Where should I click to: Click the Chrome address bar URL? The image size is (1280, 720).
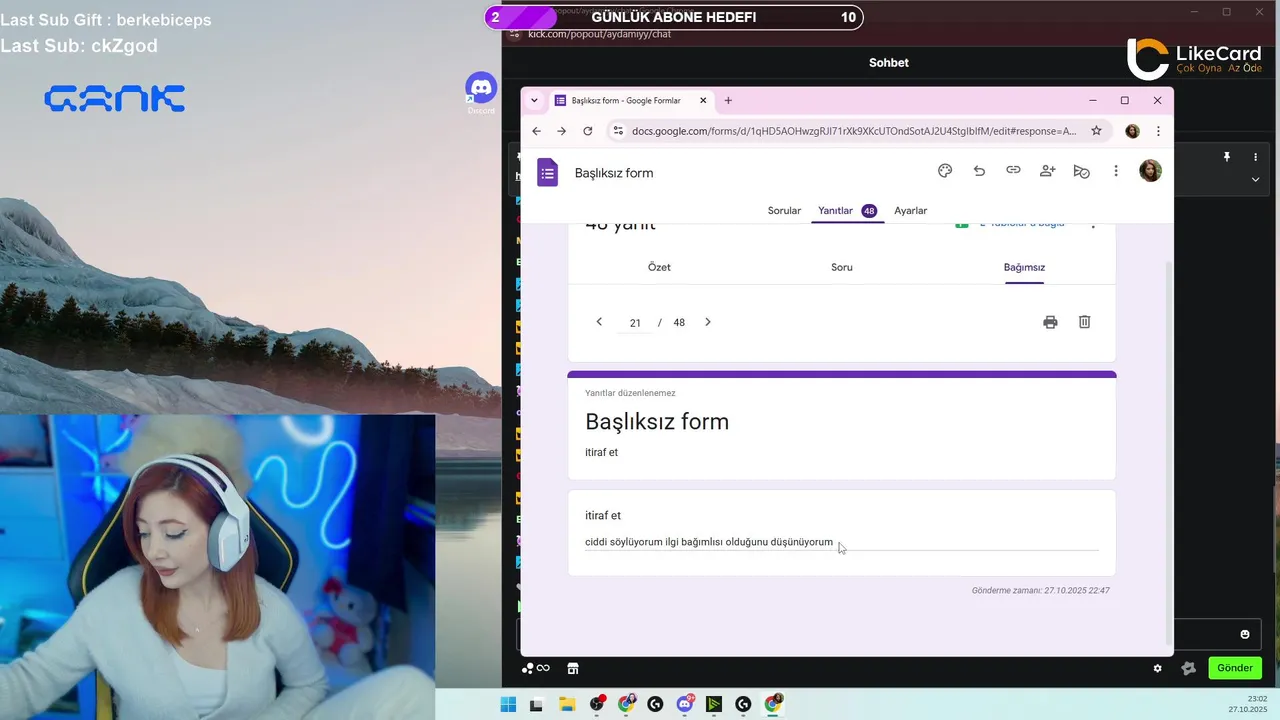pos(854,131)
